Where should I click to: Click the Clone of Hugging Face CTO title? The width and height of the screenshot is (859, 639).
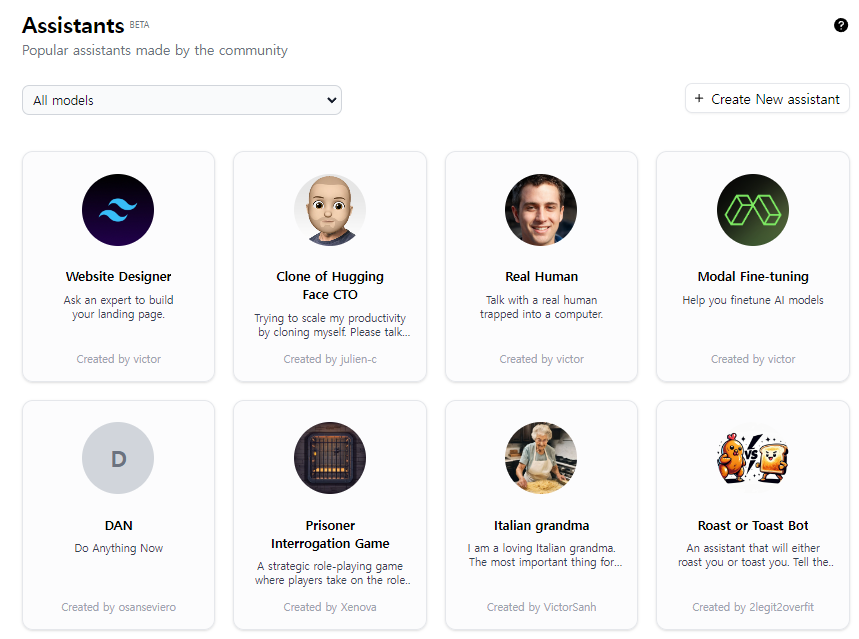click(330, 286)
